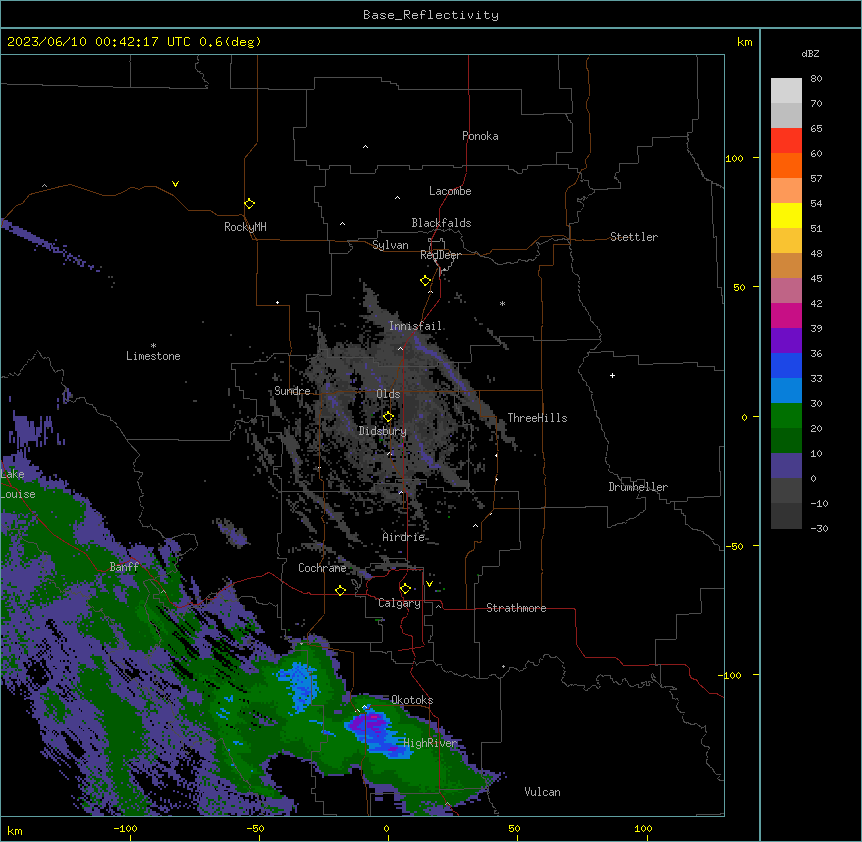
Task: Select the red 60-65 dBZ legend swatch
Action: (786, 141)
